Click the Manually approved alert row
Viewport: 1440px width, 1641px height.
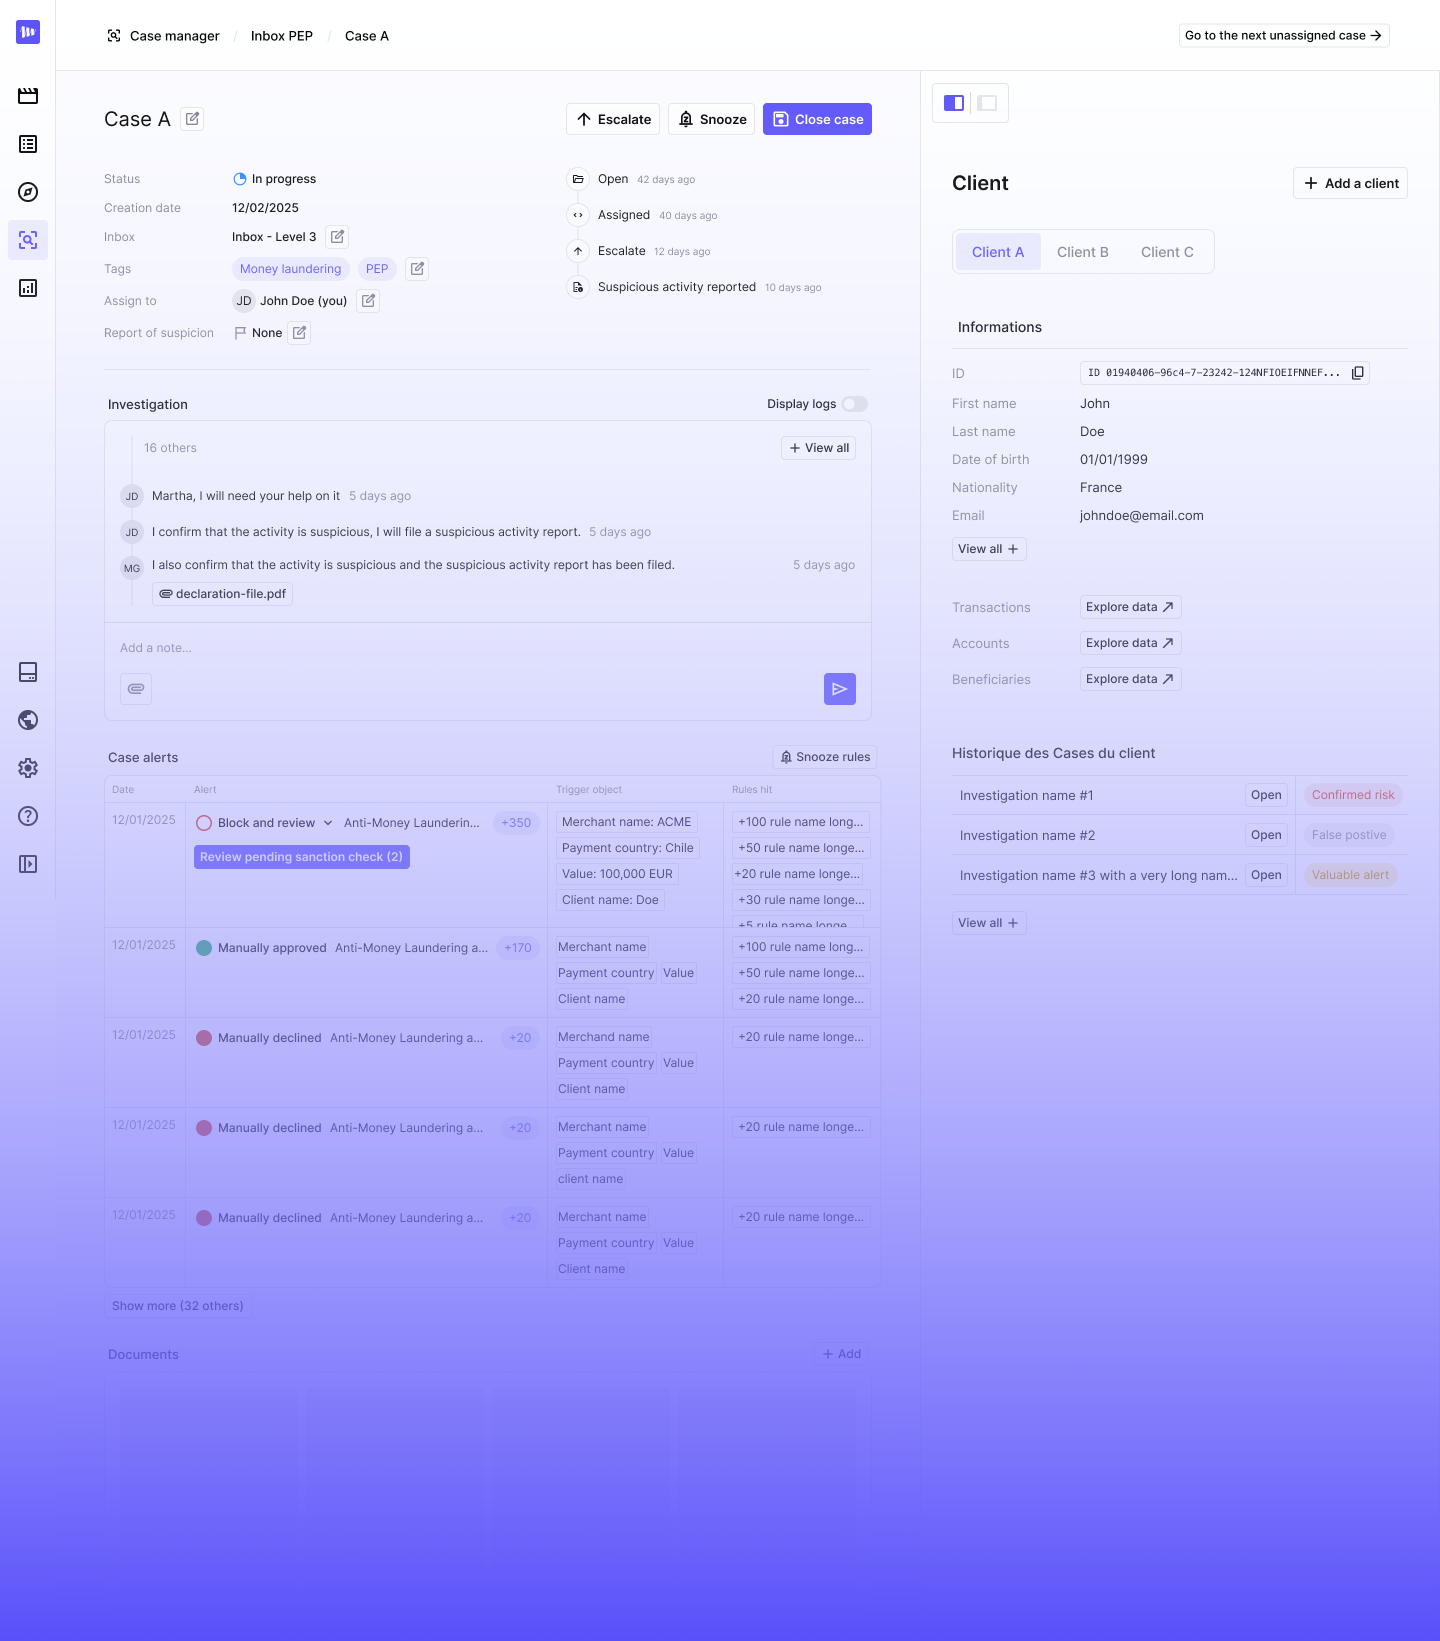point(492,973)
